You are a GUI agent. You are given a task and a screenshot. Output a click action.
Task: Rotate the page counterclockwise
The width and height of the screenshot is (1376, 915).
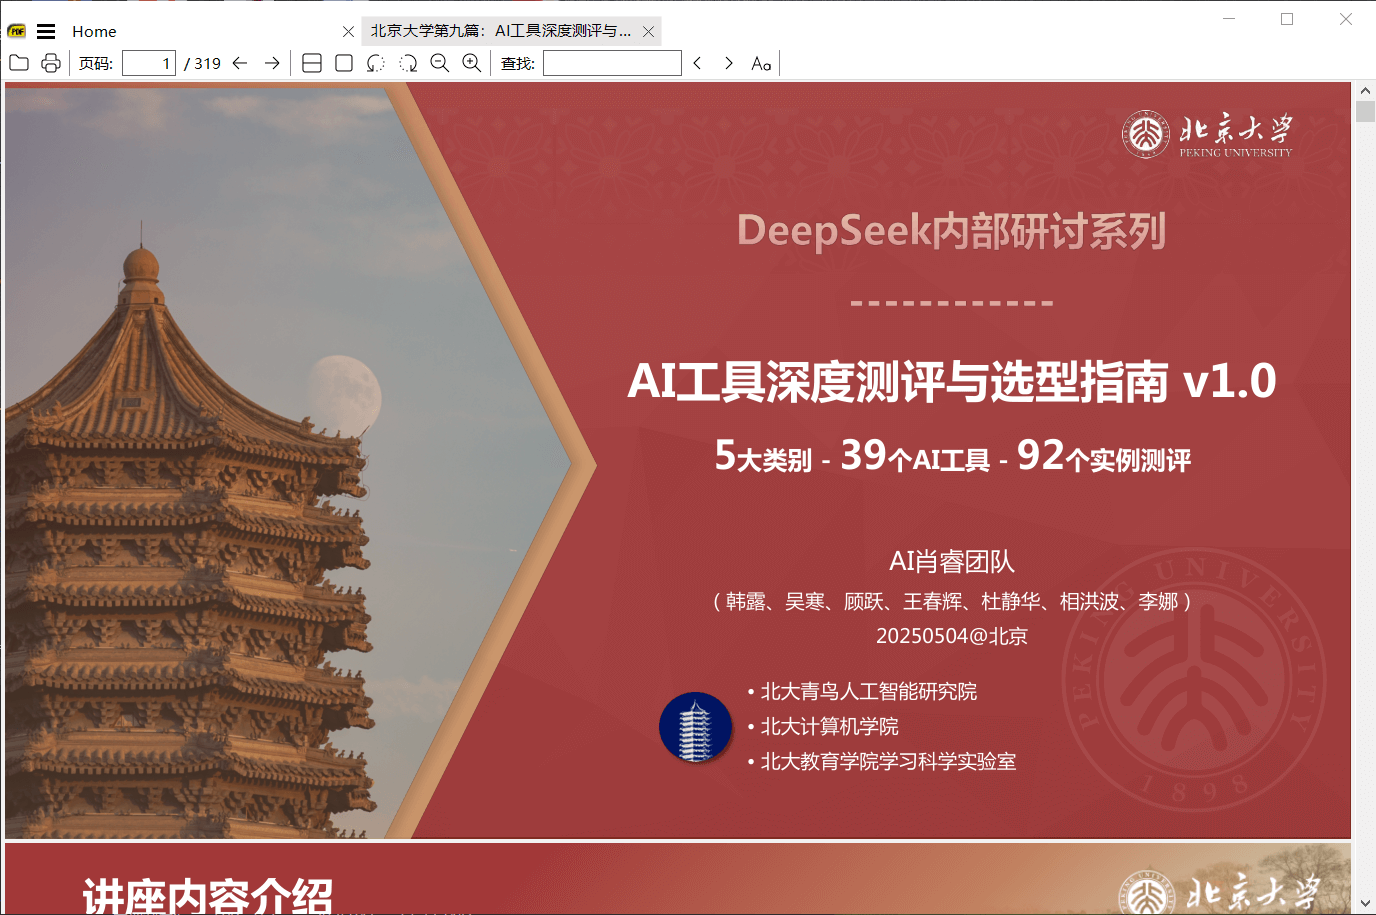(x=376, y=63)
